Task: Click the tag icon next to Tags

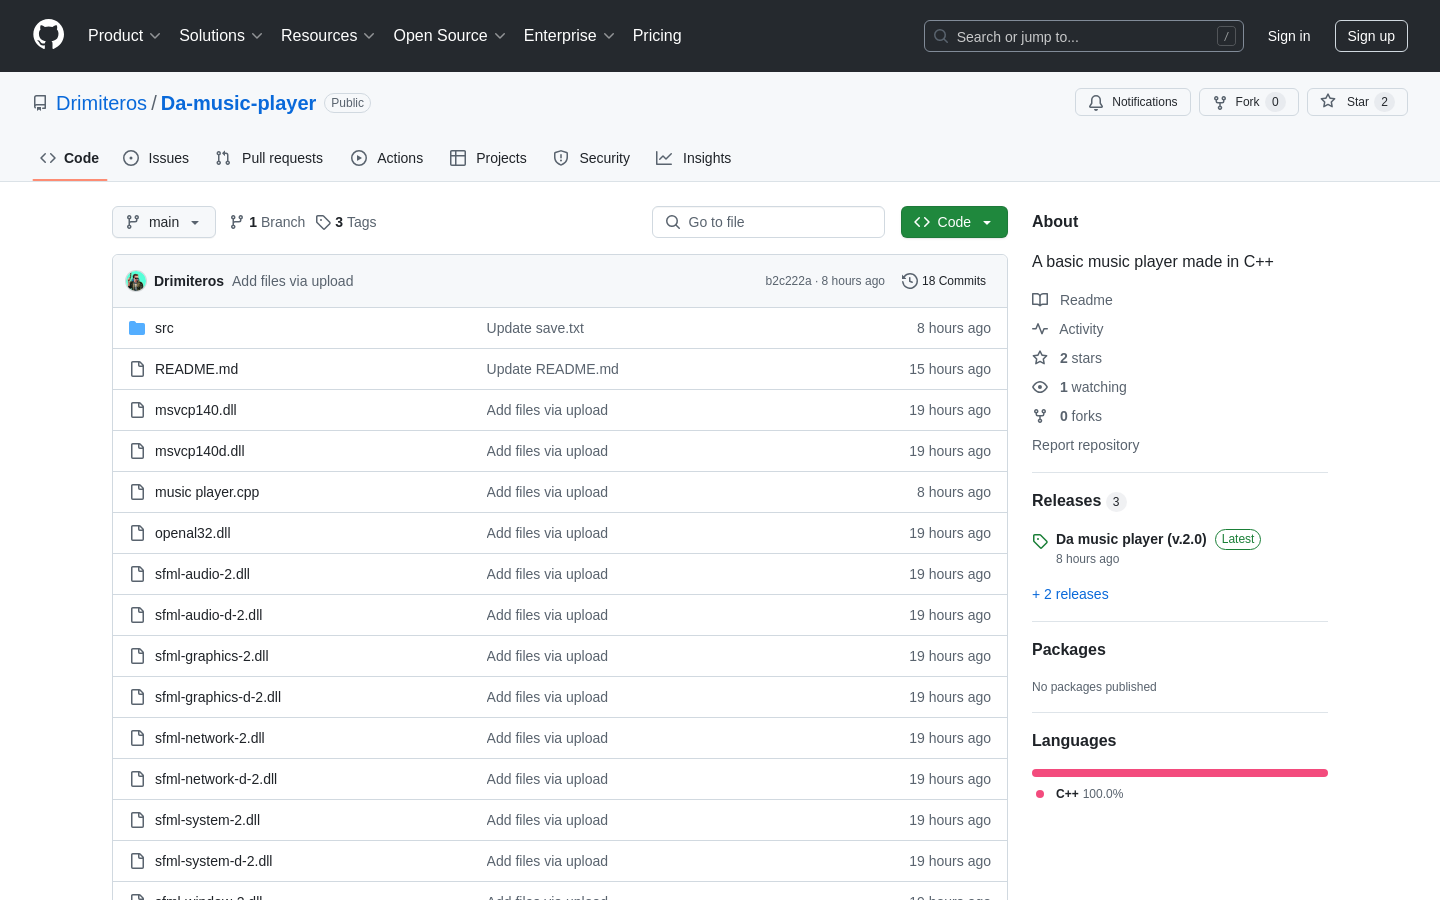Action: click(x=323, y=222)
